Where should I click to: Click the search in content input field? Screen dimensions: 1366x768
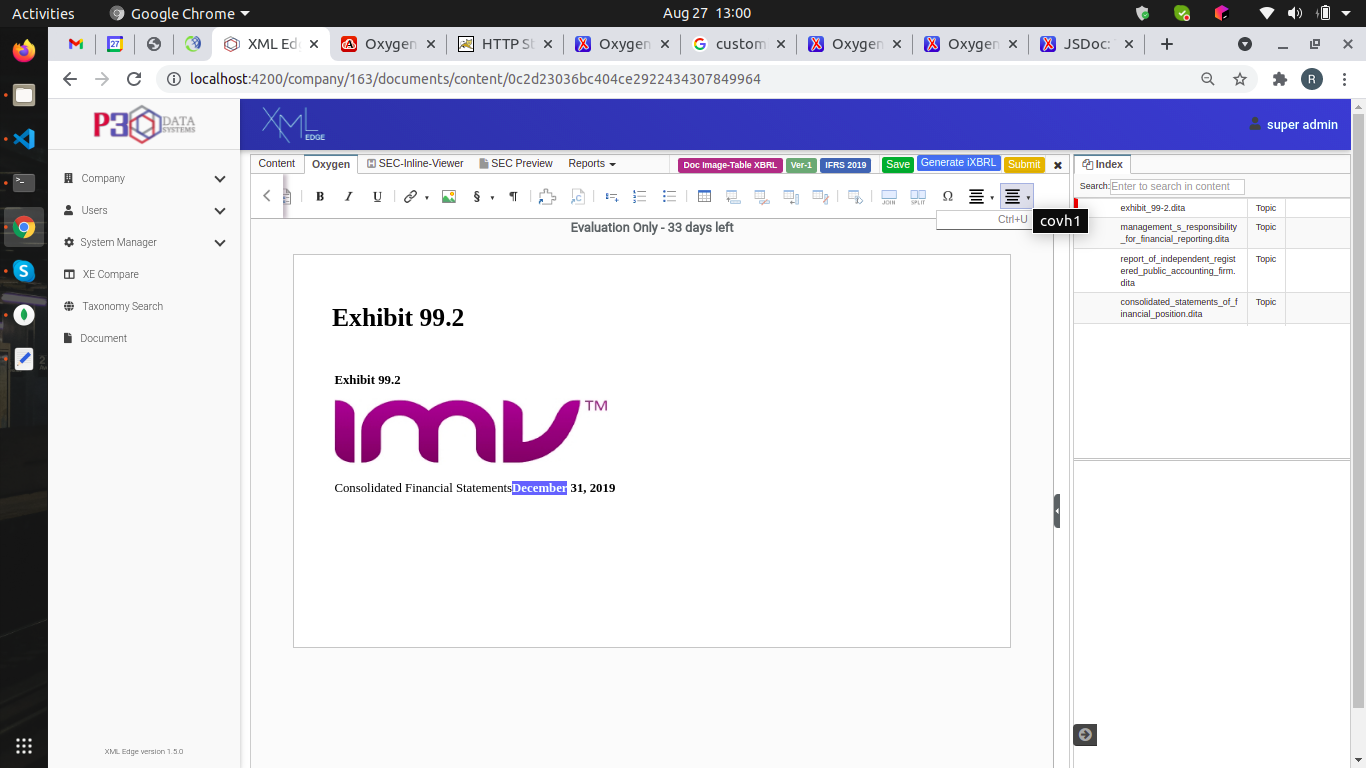[1177, 186]
